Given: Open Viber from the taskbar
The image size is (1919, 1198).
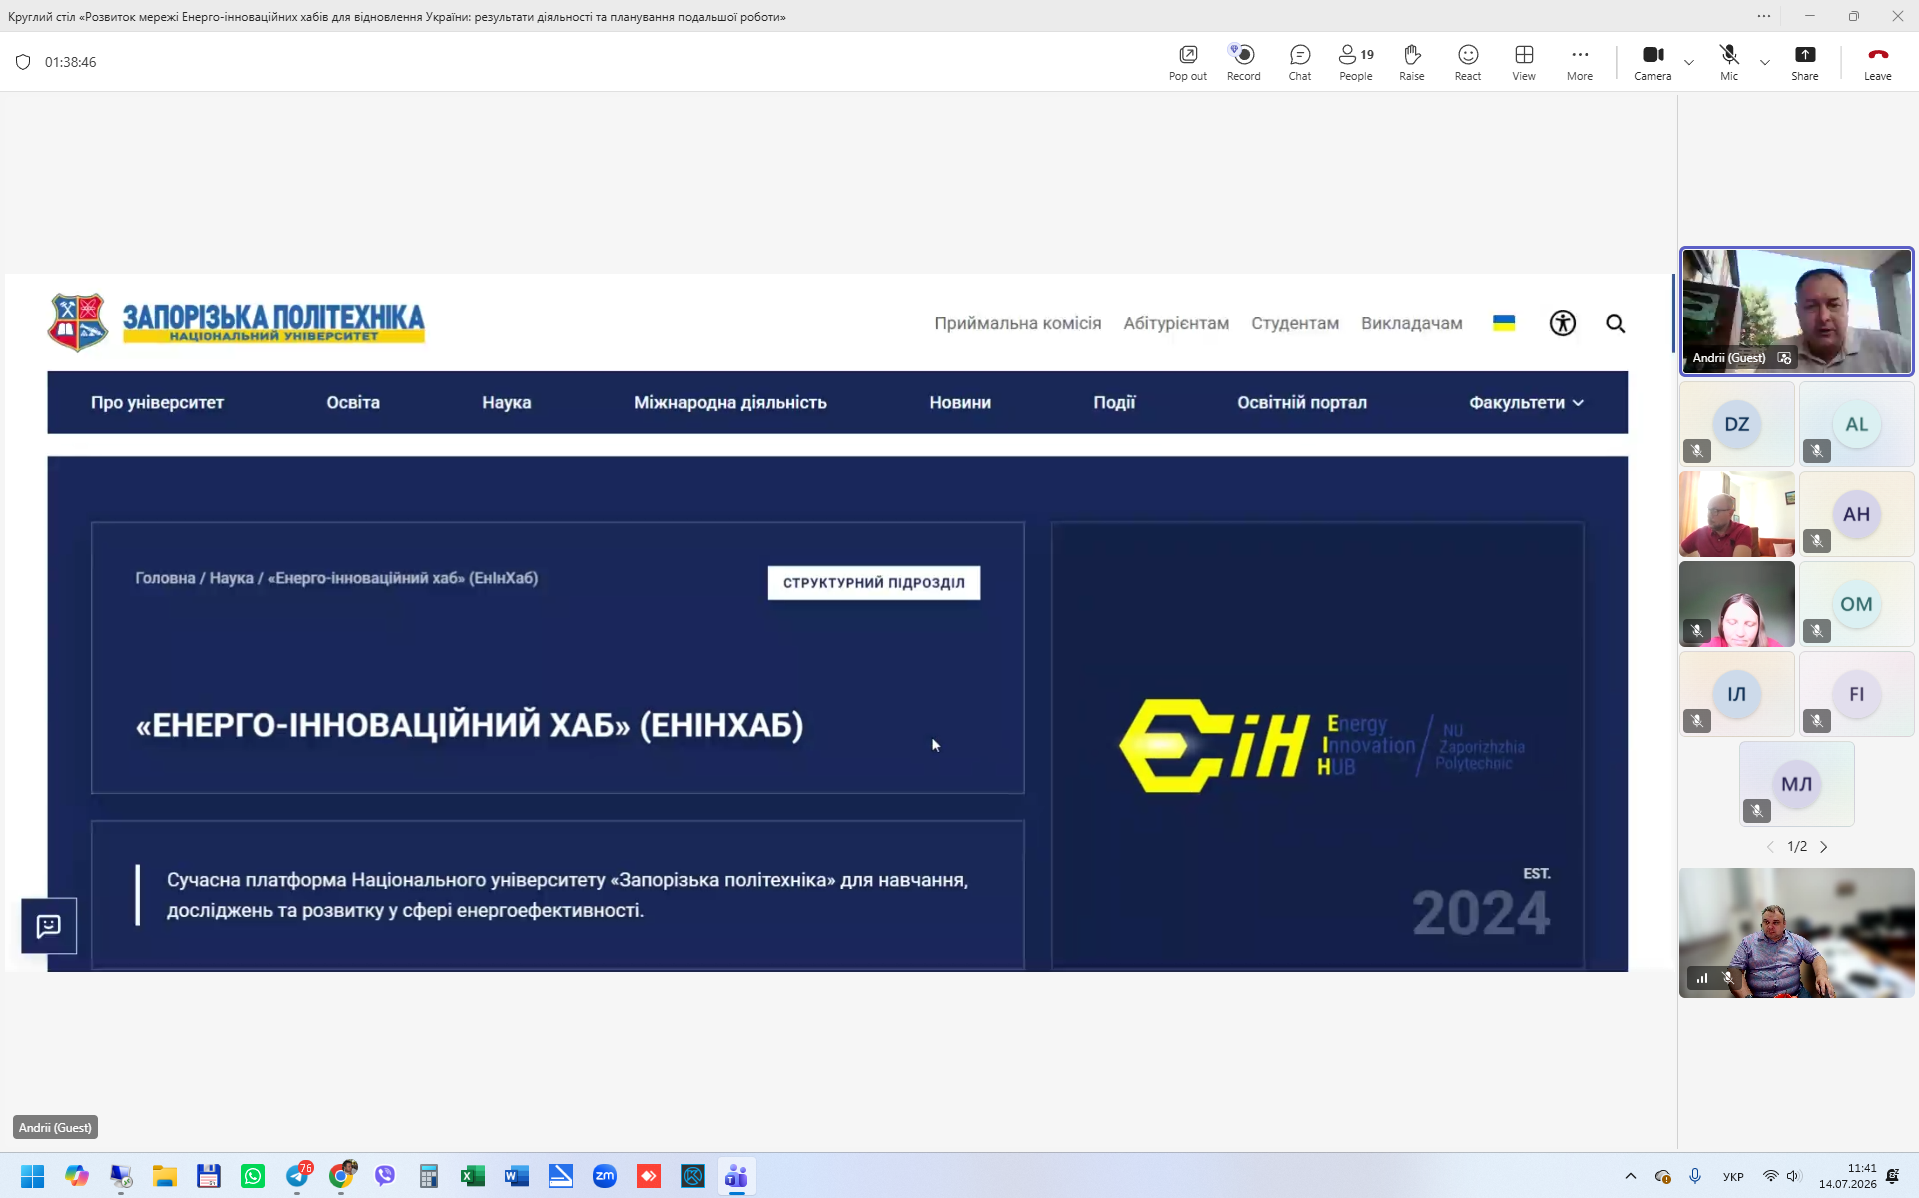Looking at the screenshot, I should coord(385,1176).
